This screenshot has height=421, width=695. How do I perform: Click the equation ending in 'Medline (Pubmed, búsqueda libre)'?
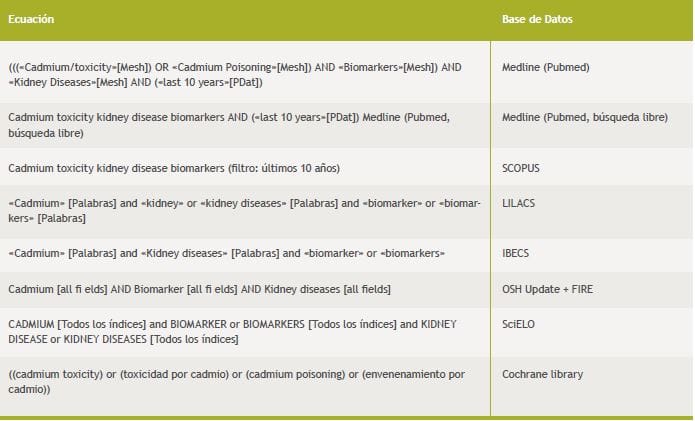point(228,124)
